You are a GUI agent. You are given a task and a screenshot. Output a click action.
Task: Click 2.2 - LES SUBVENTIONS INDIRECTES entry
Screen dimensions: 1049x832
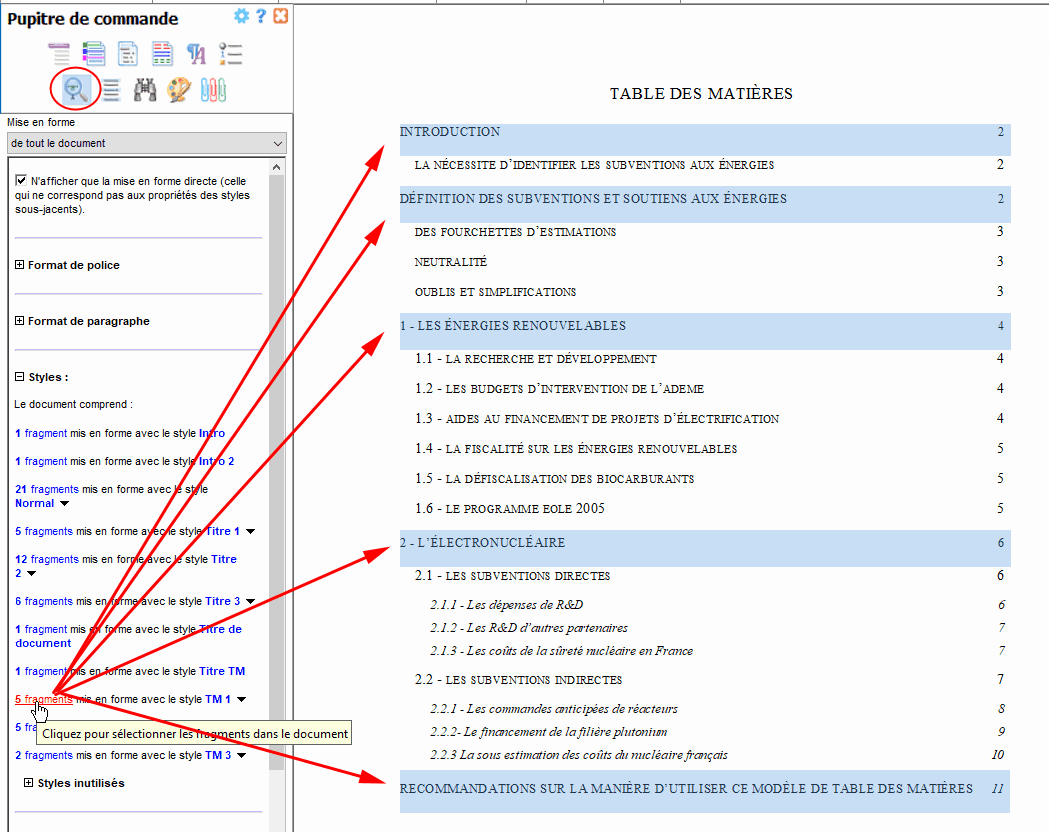coord(518,680)
